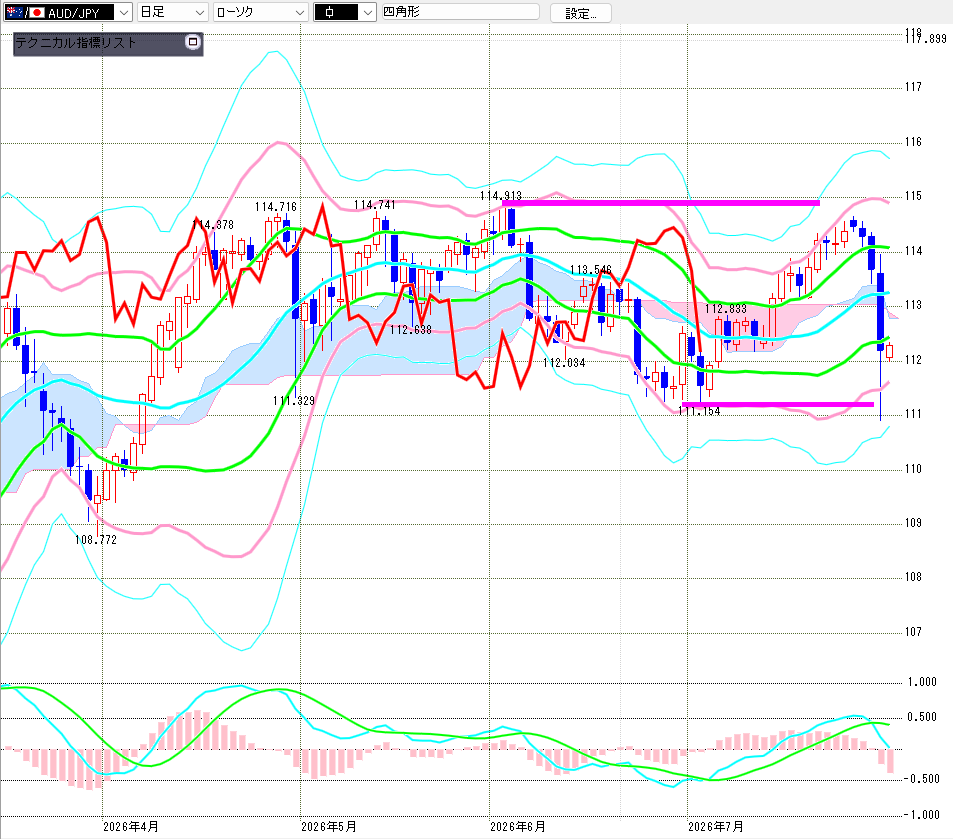Open the AUD/JPY currency pair dropdown arrow
Viewport: 953px width, 839px height.
(x=123, y=12)
